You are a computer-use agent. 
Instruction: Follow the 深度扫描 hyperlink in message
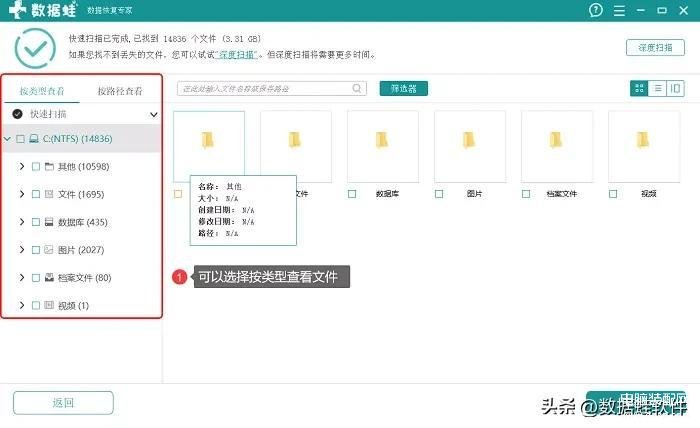(236, 55)
